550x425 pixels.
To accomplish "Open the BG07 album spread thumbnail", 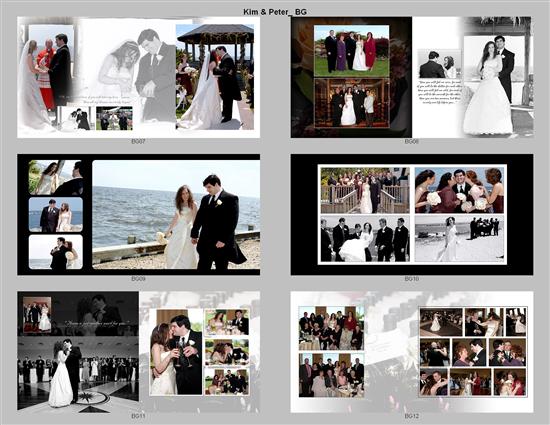I will pos(139,77).
